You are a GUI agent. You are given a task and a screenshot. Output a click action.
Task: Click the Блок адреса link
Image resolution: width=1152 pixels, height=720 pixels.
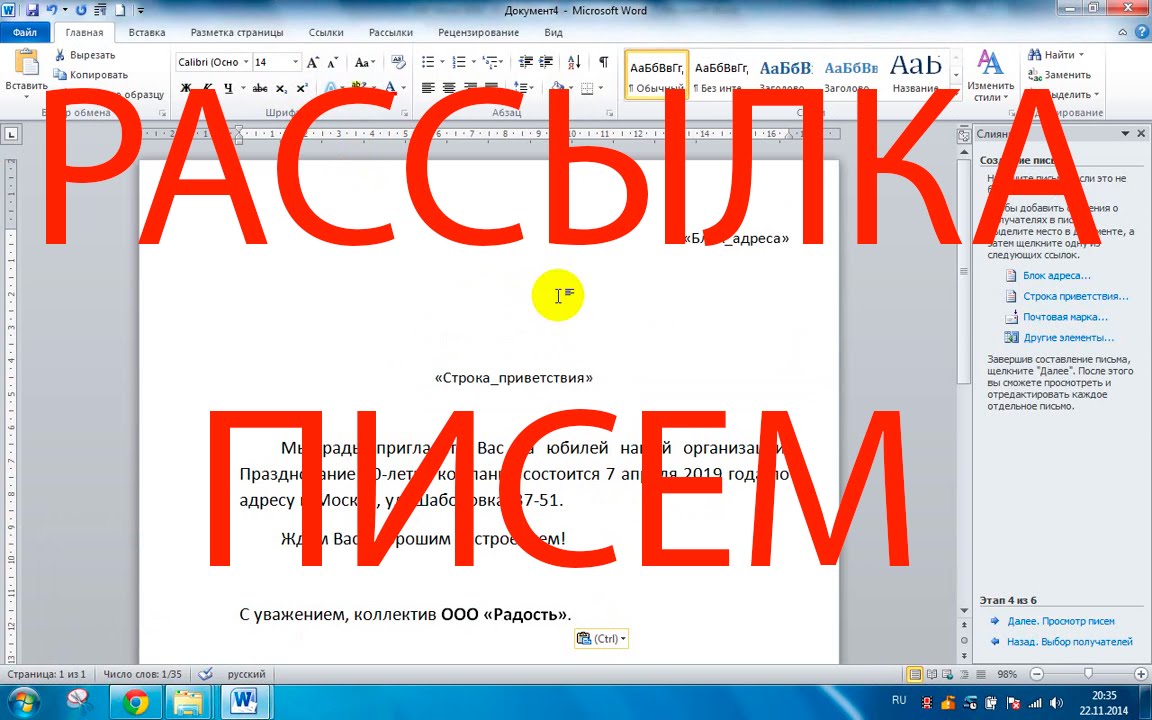(1056, 276)
